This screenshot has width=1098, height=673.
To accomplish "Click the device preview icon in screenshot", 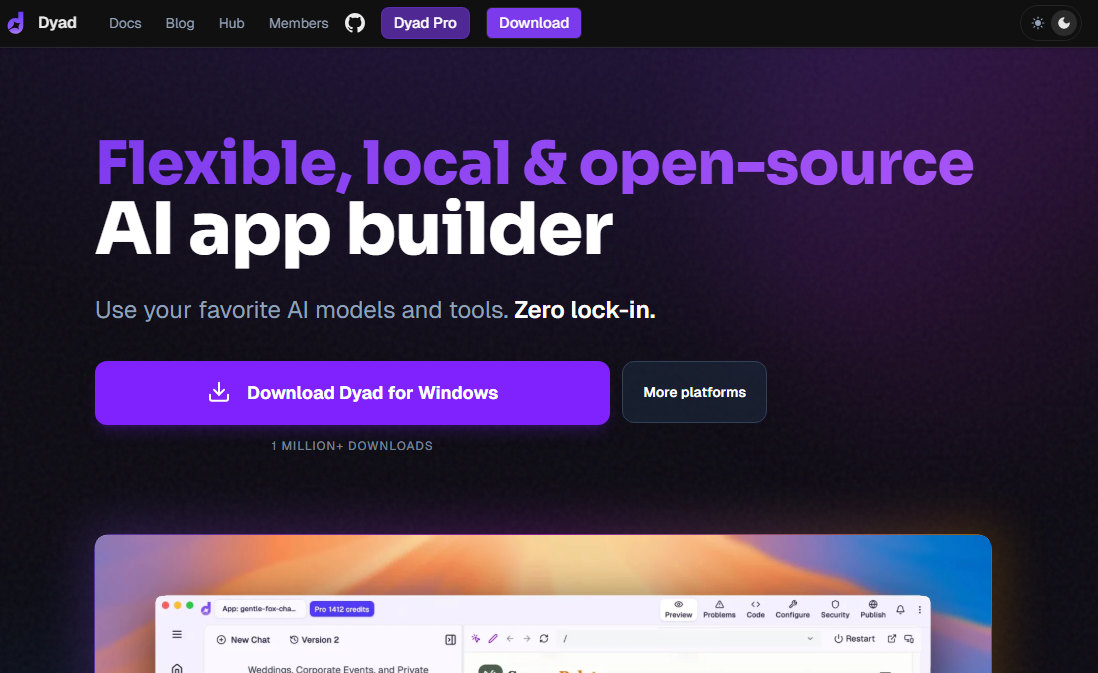I will [x=909, y=639].
